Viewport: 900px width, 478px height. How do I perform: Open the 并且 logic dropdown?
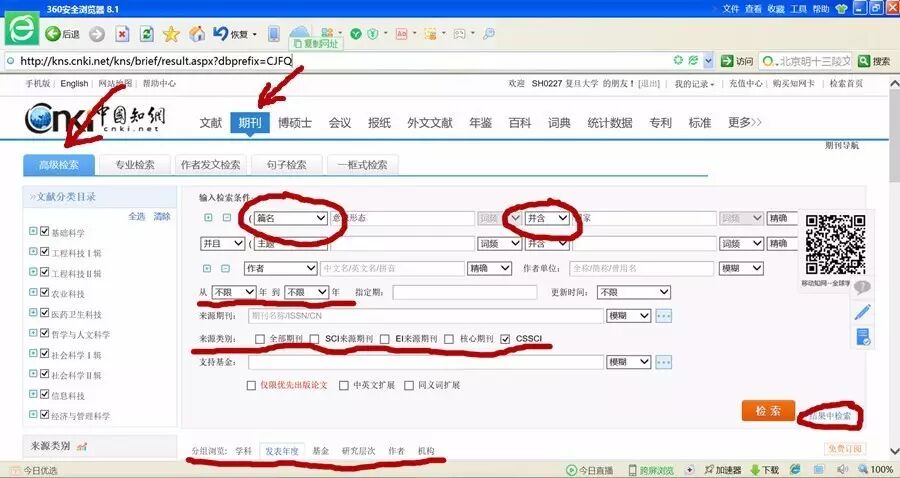[x=223, y=244]
